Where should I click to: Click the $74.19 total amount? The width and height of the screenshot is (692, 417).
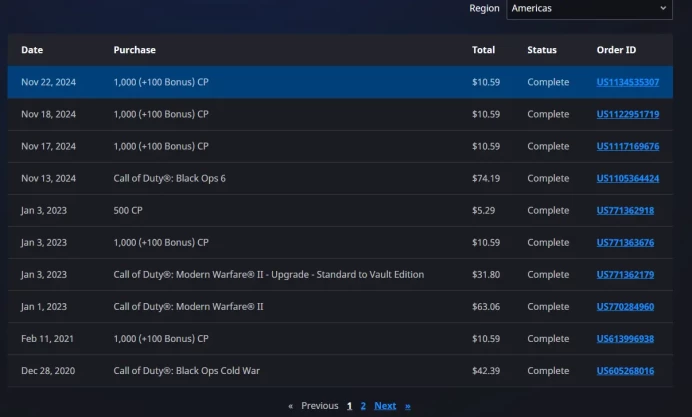(486, 178)
